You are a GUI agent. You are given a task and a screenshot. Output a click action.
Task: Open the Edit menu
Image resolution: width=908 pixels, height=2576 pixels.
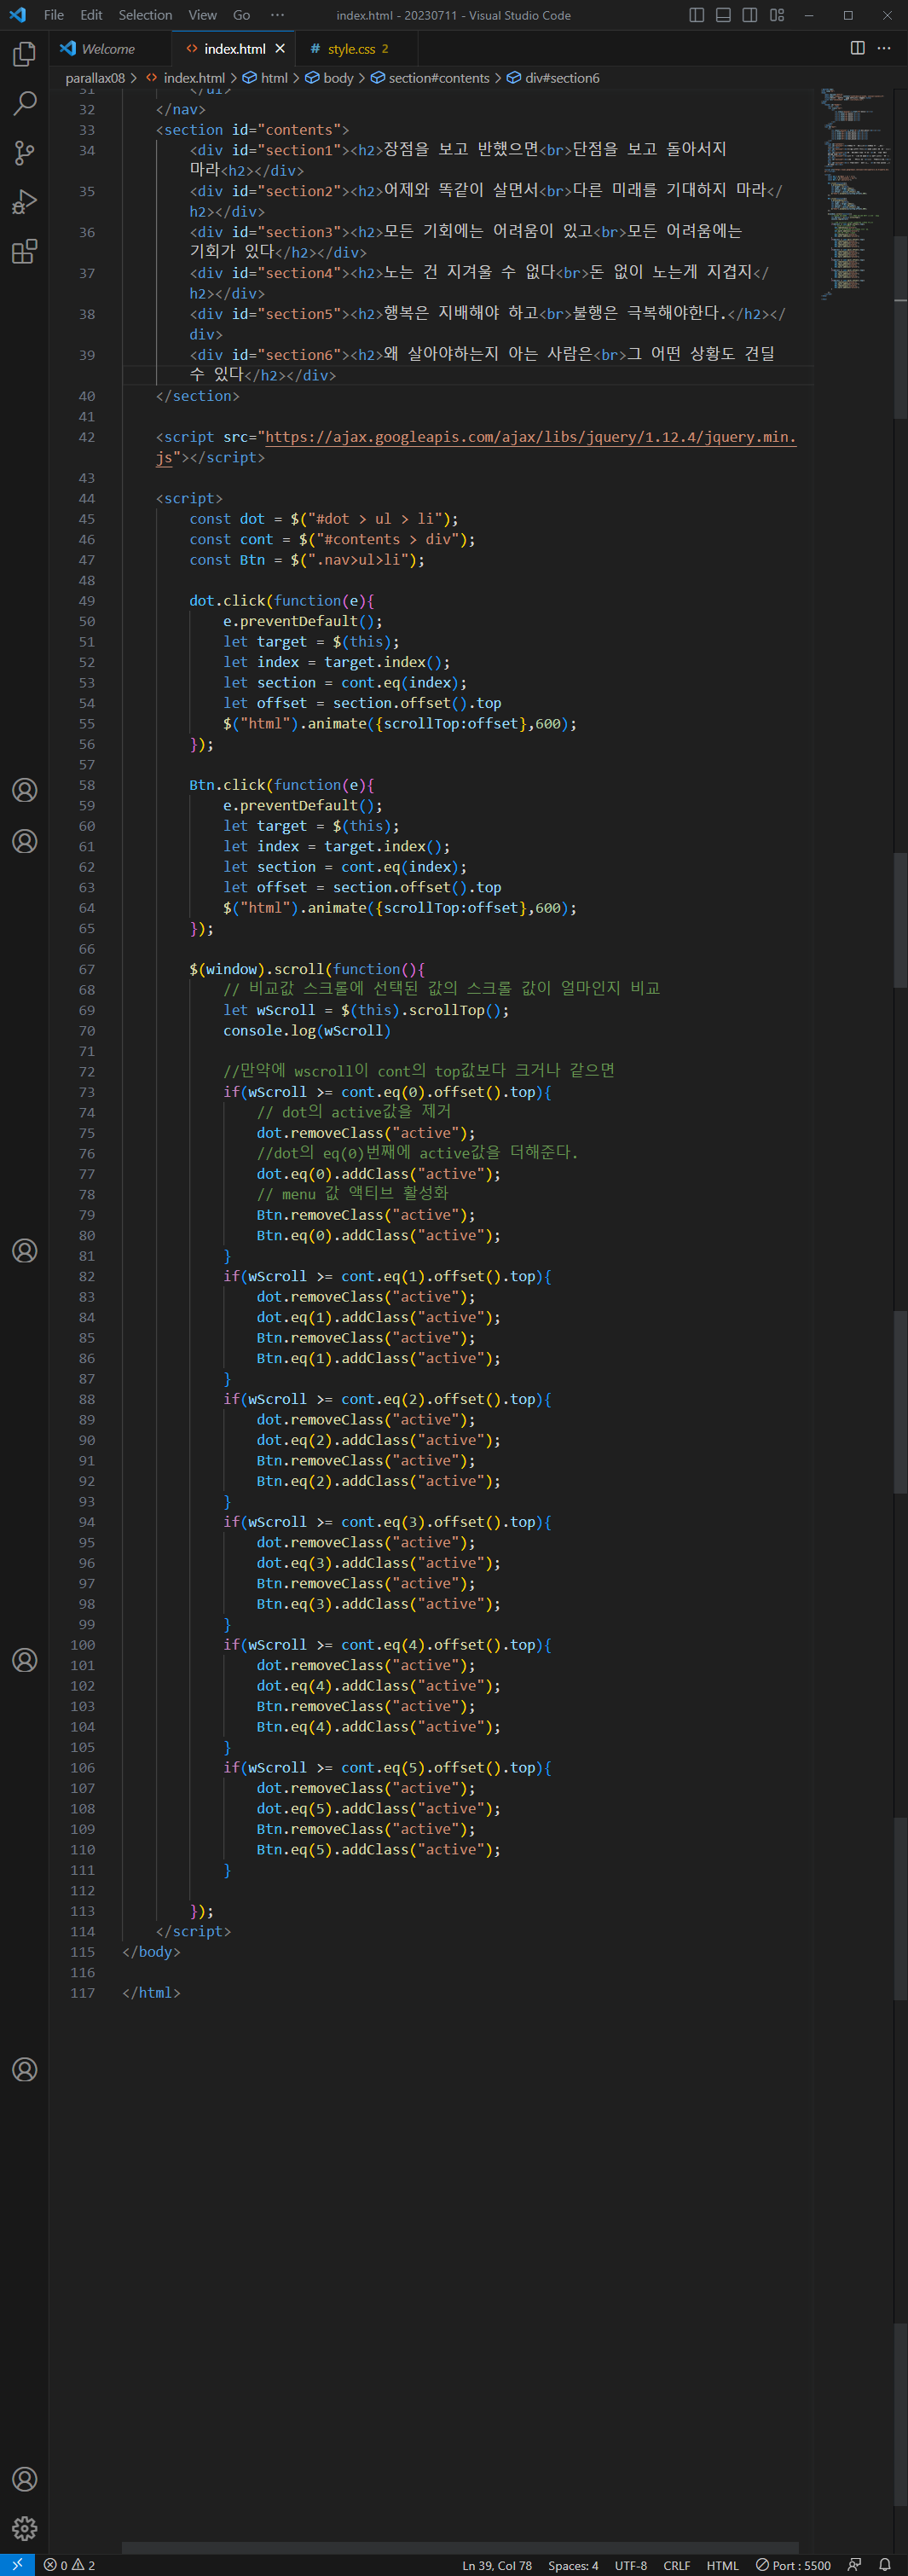(x=91, y=15)
